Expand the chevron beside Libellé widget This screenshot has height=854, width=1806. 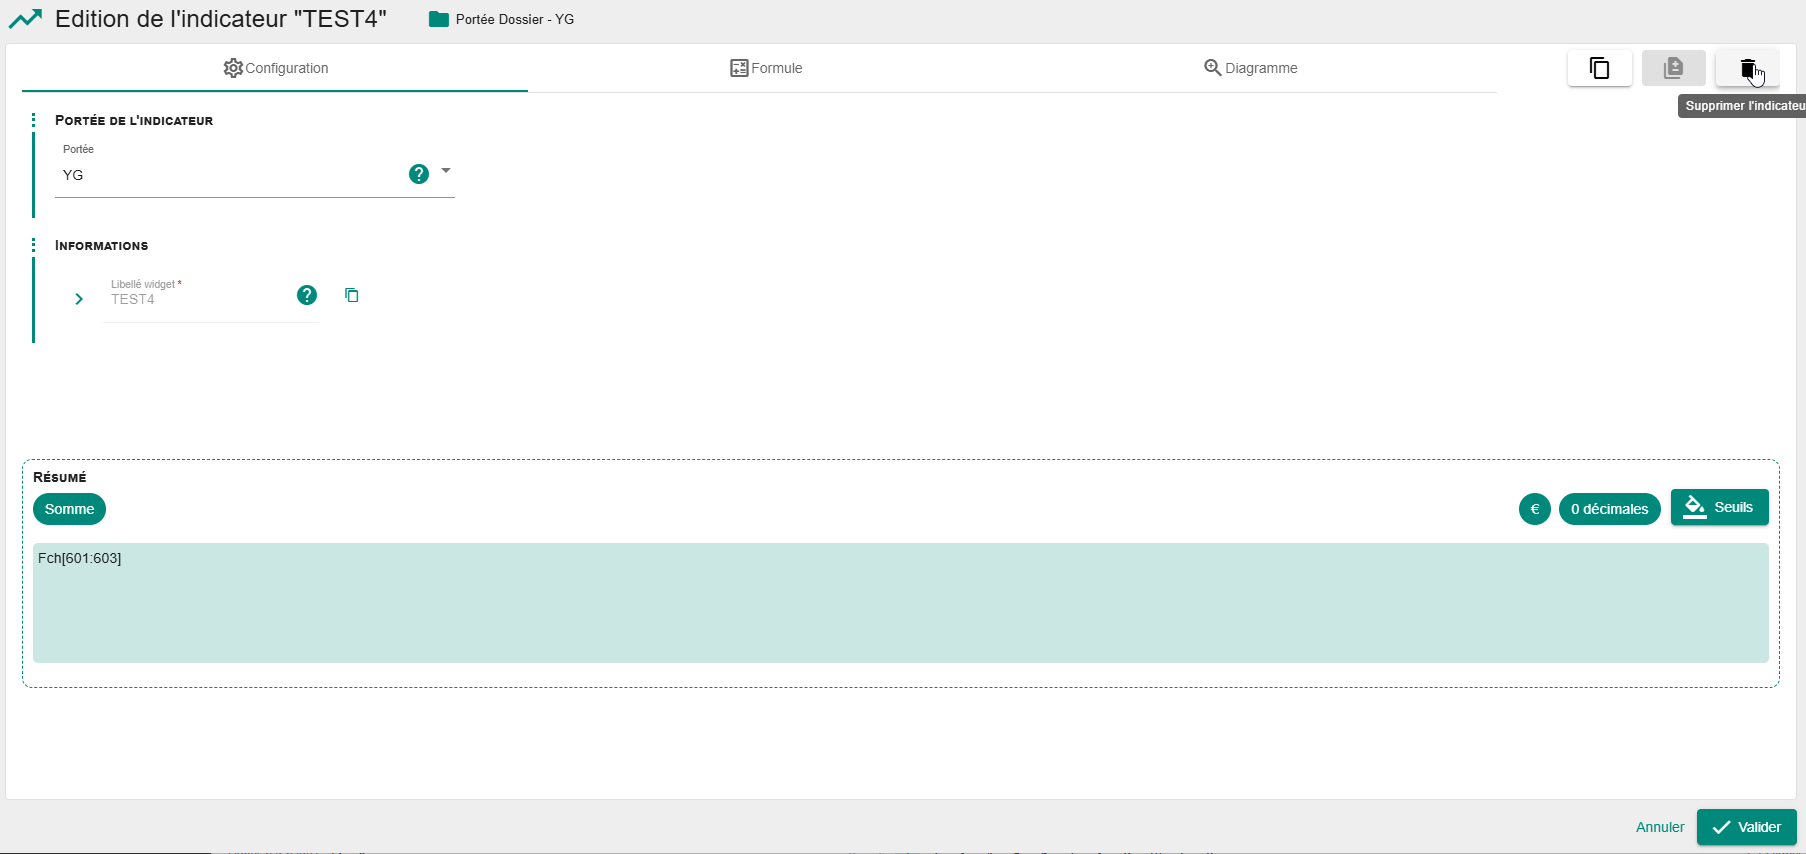point(79,299)
